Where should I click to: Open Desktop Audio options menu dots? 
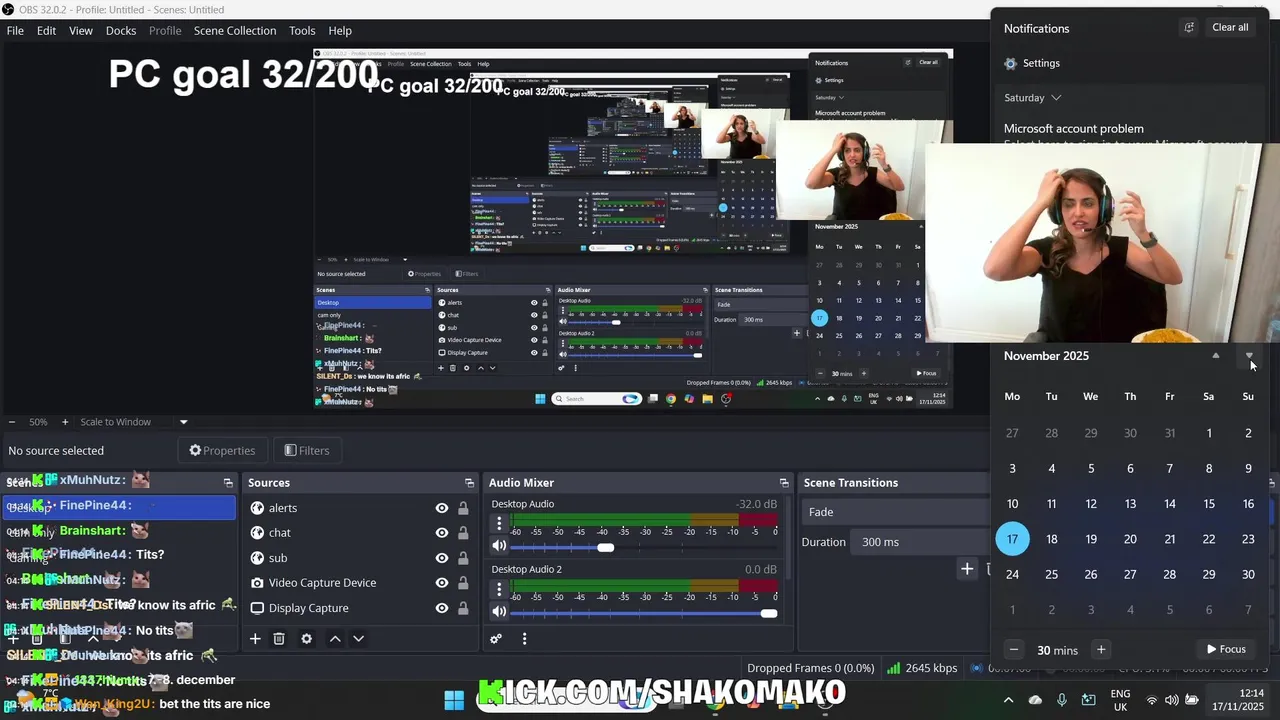click(x=499, y=523)
